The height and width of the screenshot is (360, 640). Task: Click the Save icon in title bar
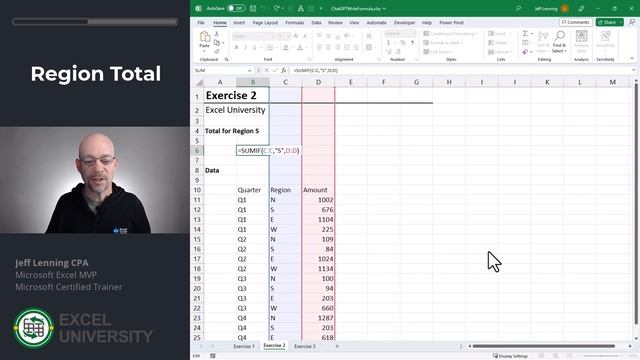[253, 8]
